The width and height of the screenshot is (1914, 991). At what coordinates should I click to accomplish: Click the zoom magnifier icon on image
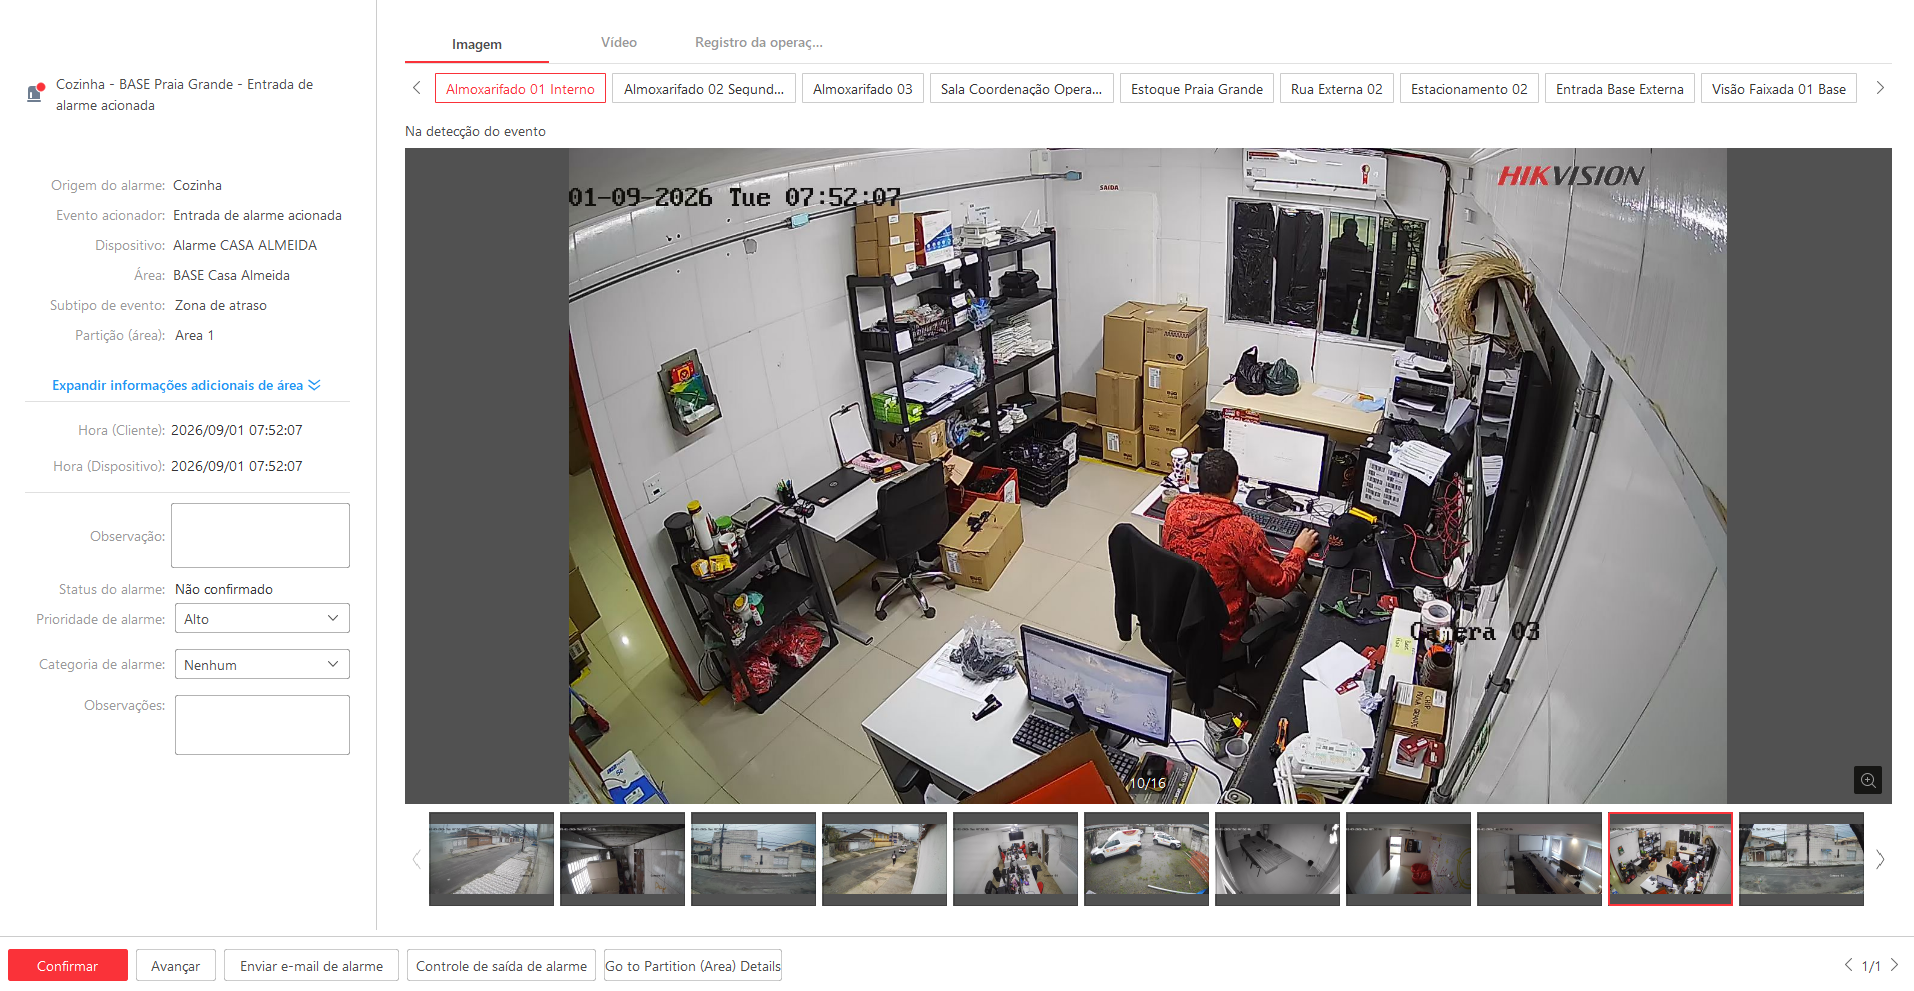pyautogui.click(x=1867, y=780)
